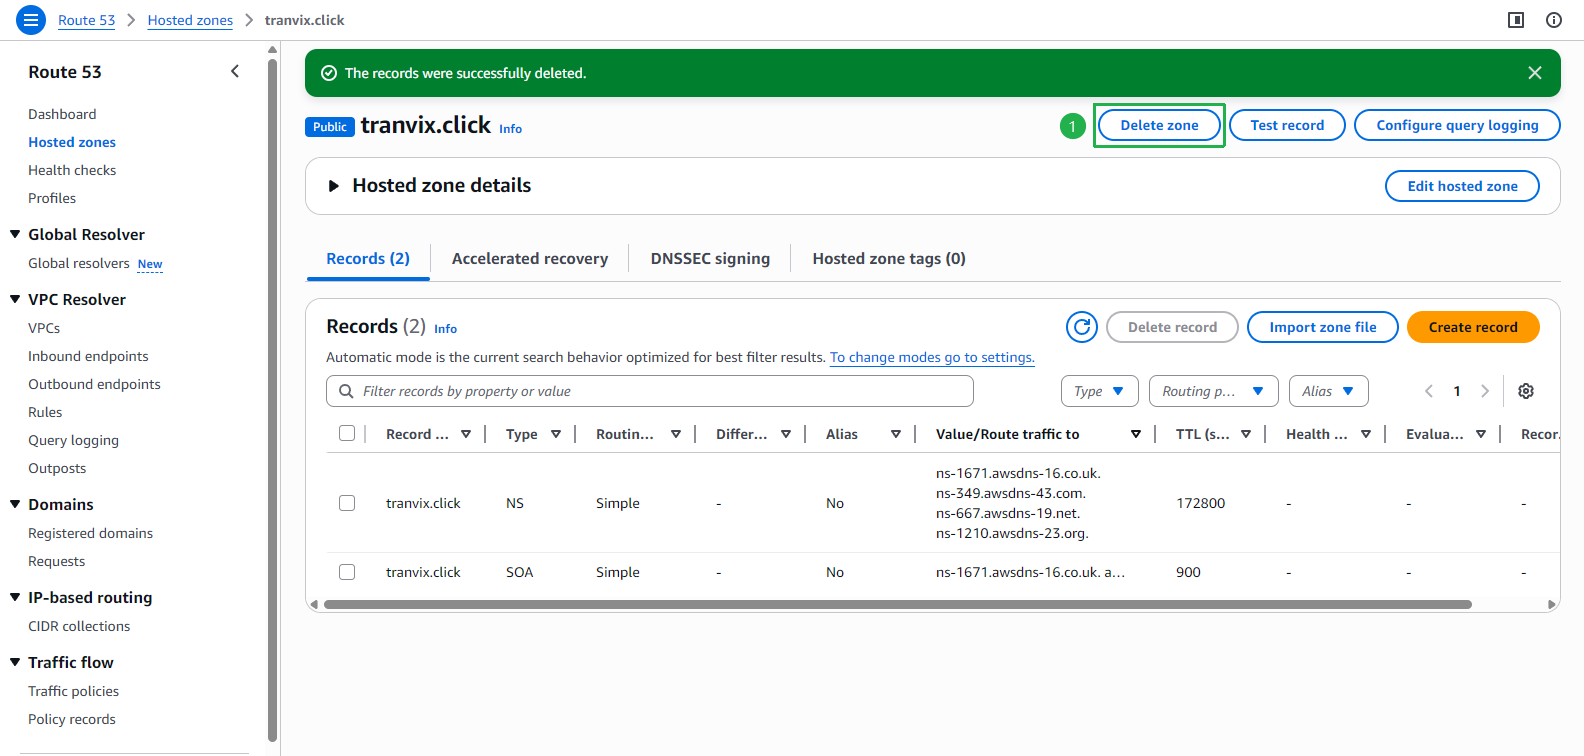Sort by Type column arrow
The image size is (1584, 756).
coord(556,434)
